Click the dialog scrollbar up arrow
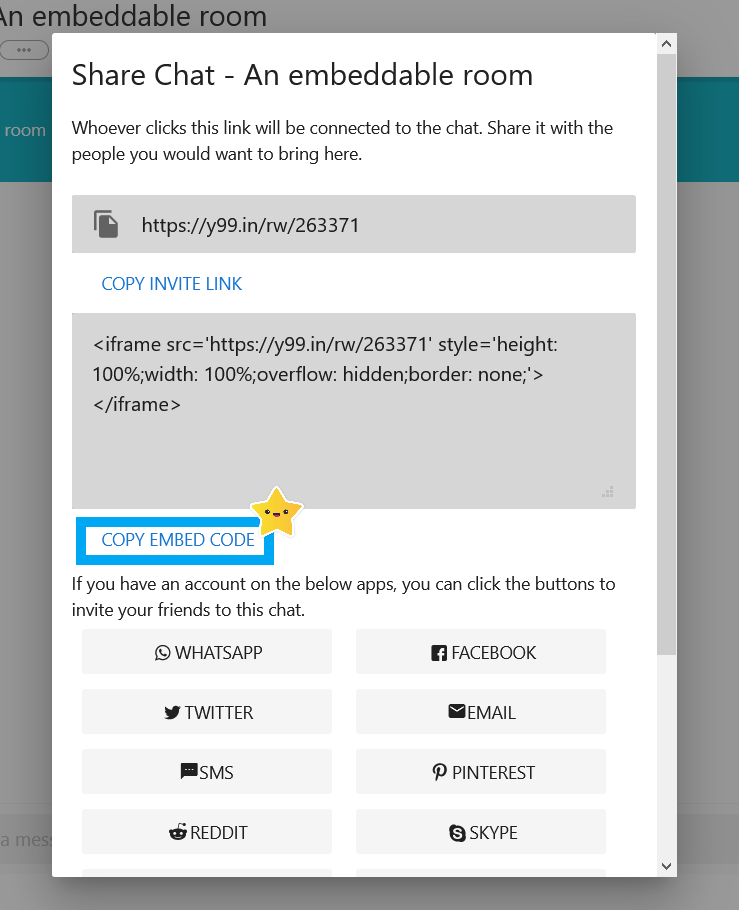The image size is (739, 910). pyautogui.click(x=666, y=44)
